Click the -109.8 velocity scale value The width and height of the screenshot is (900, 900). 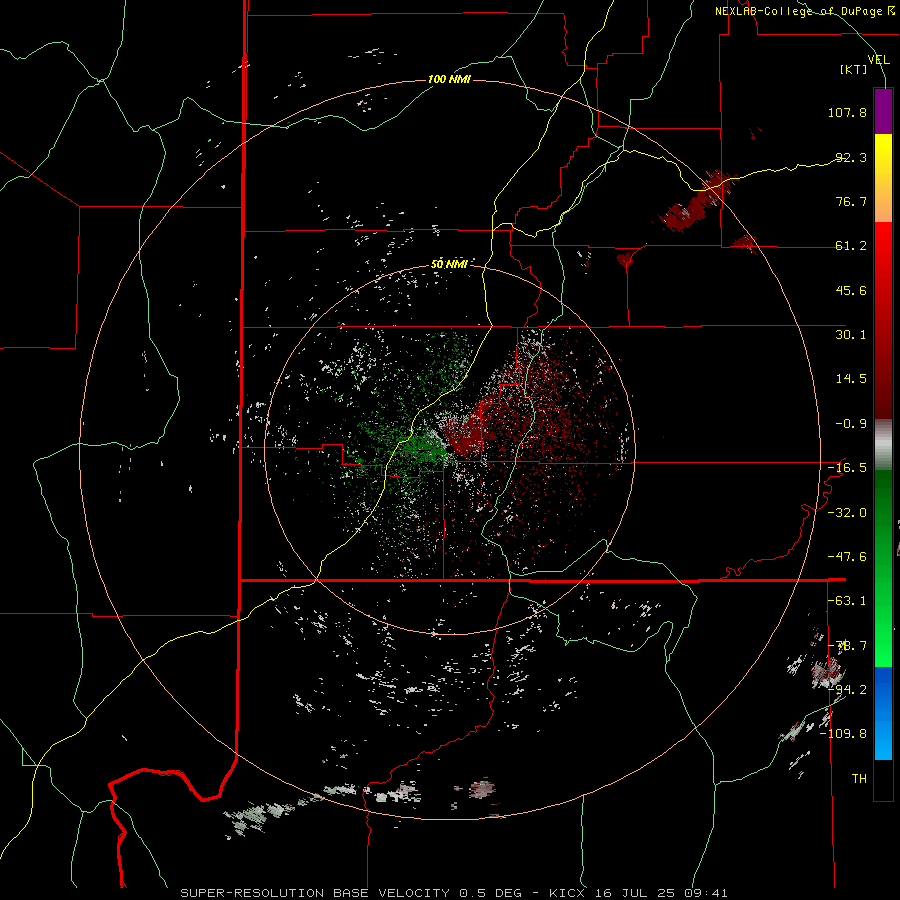(x=844, y=734)
